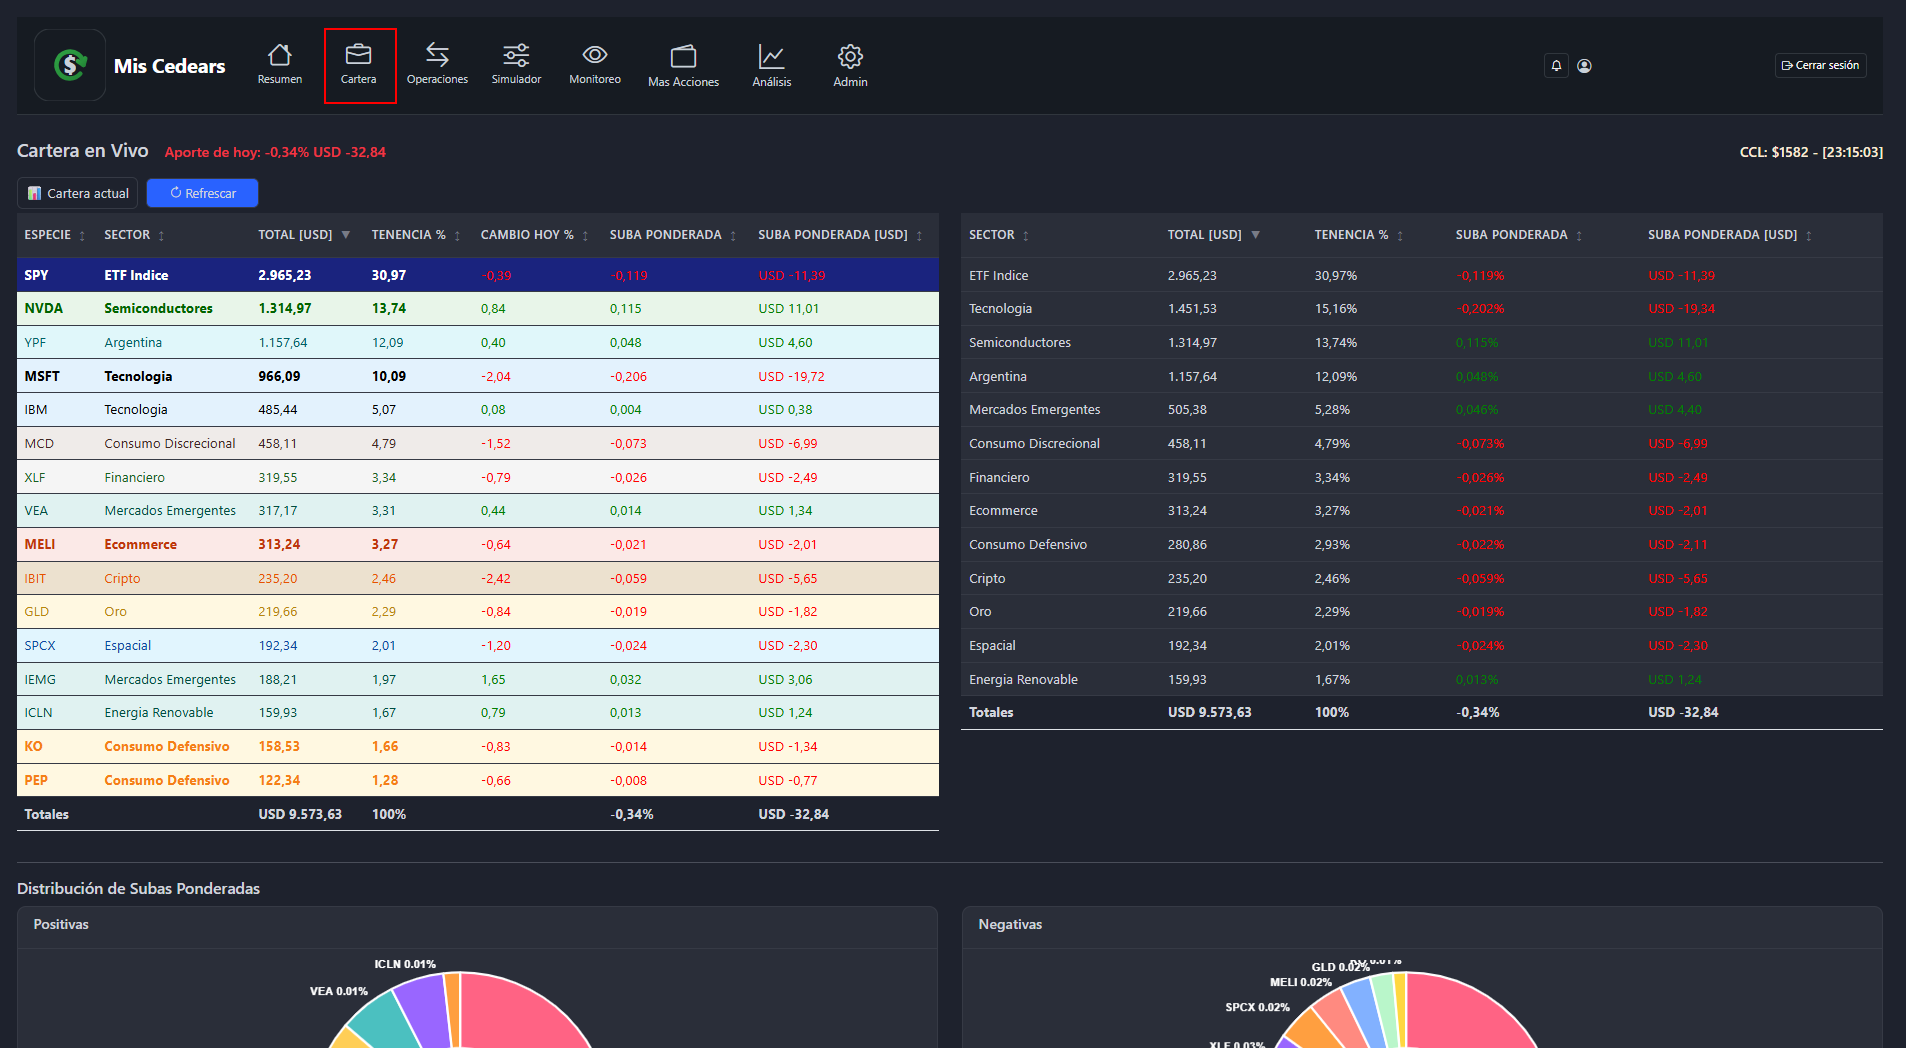Open the Admin gear section
This screenshot has height=1048, width=1906.
point(850,66)
